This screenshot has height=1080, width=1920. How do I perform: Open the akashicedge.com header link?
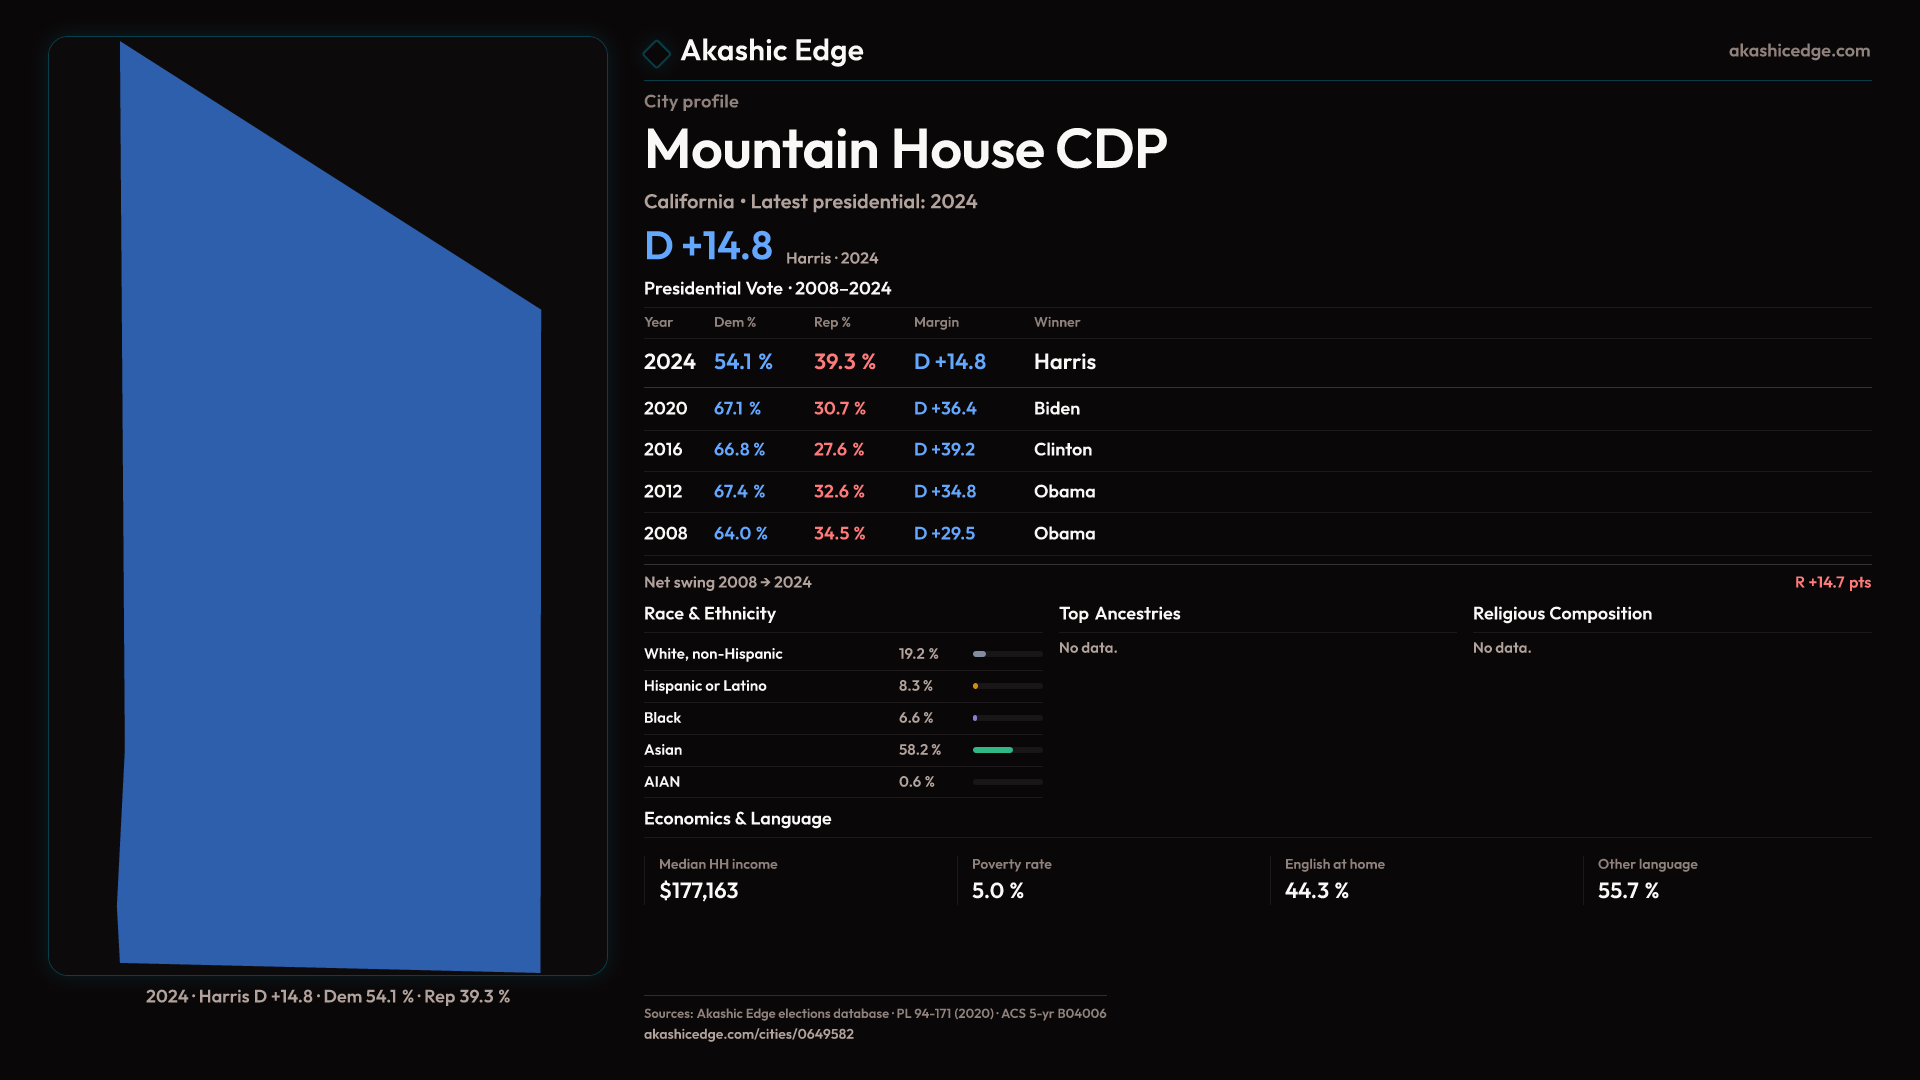1798,51
